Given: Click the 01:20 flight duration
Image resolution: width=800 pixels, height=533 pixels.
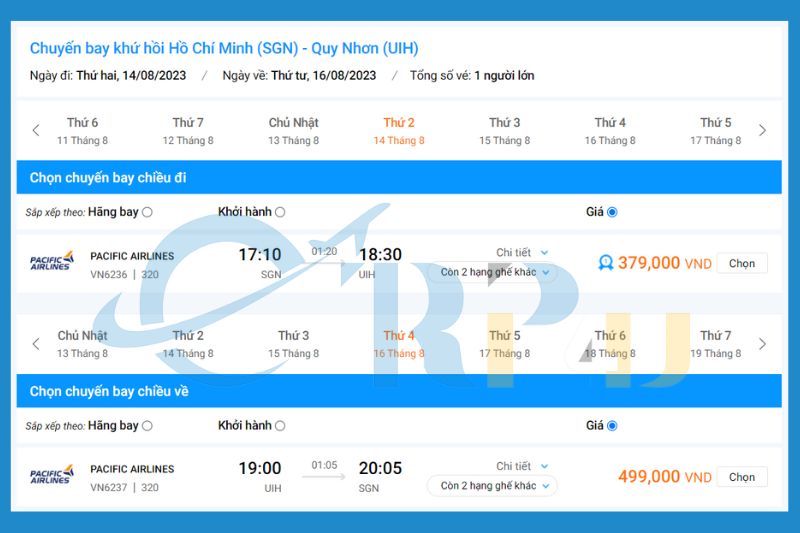Looking at the screenshot, I should (324, 251).
